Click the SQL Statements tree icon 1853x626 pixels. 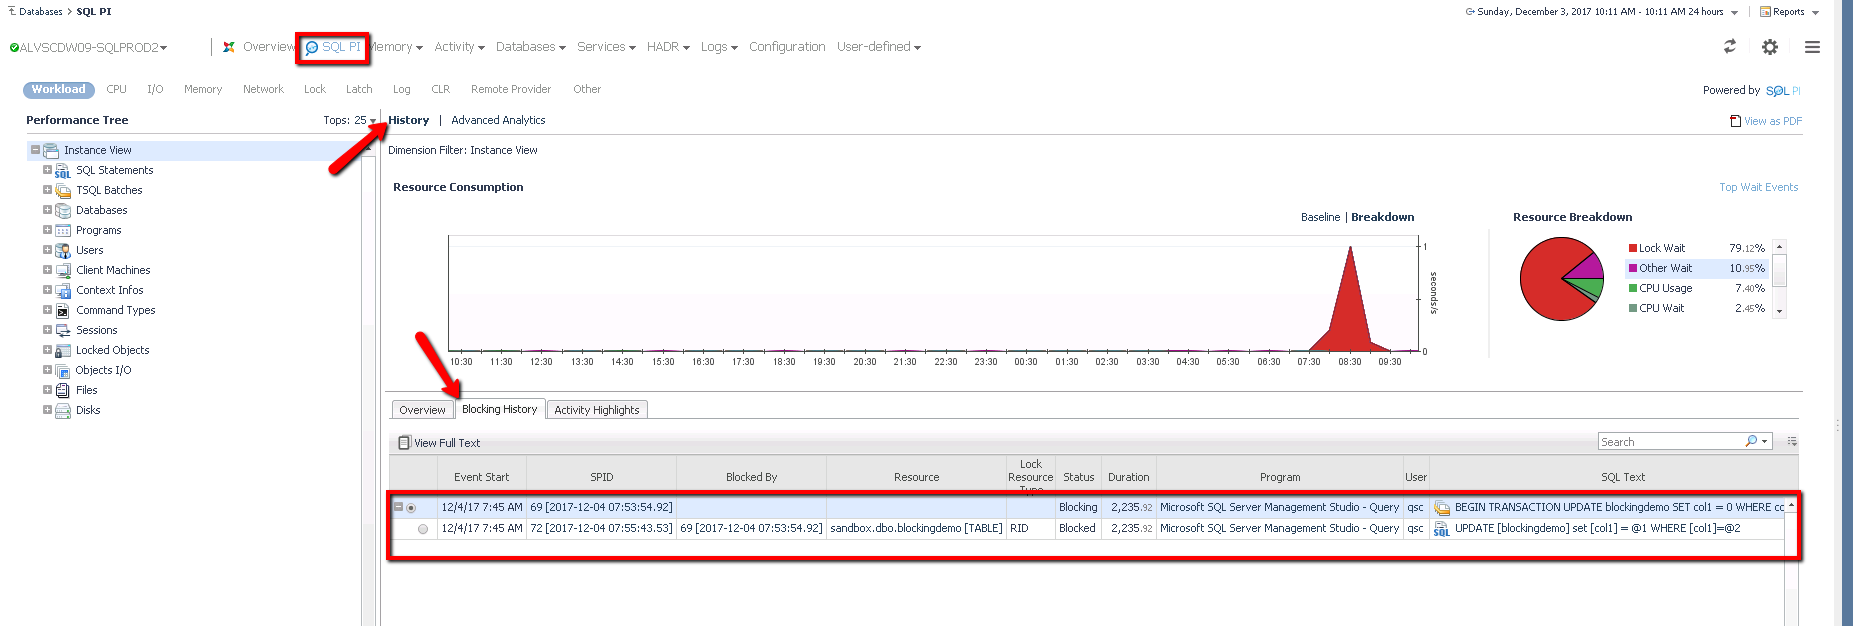pyautogui.click(x=63, y=171)
